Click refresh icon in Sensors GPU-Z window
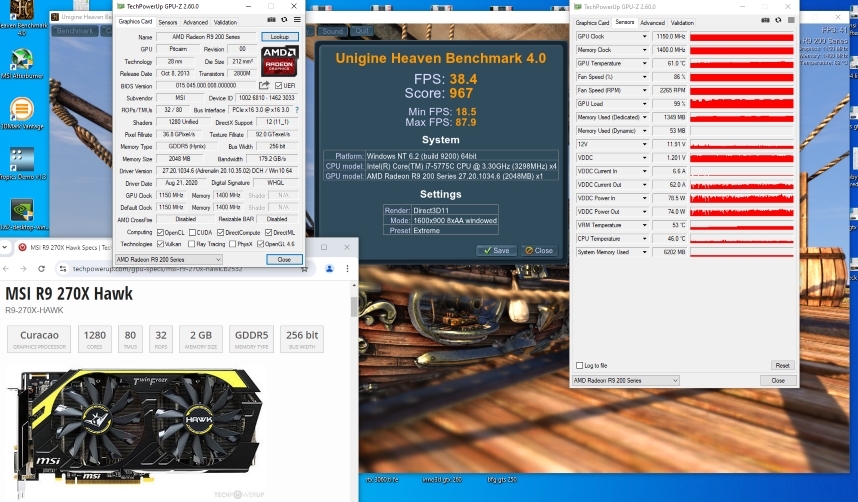 click(778, 20)
